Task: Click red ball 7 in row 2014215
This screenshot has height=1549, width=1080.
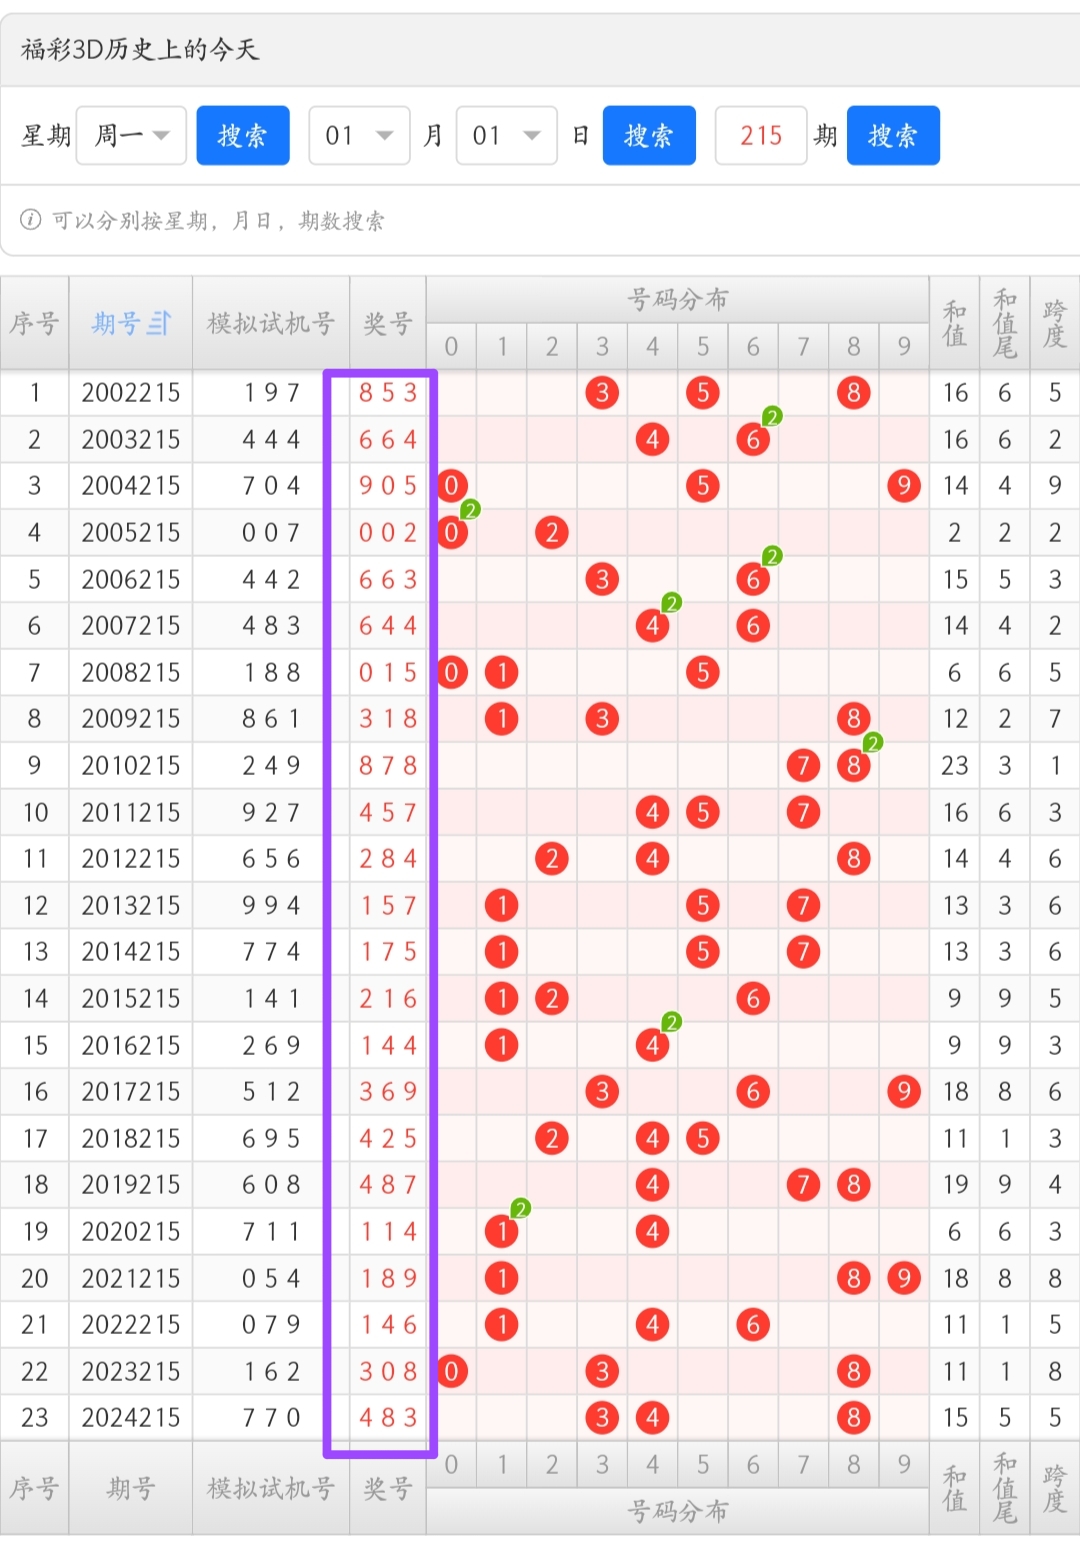Action: click(803, 951)
